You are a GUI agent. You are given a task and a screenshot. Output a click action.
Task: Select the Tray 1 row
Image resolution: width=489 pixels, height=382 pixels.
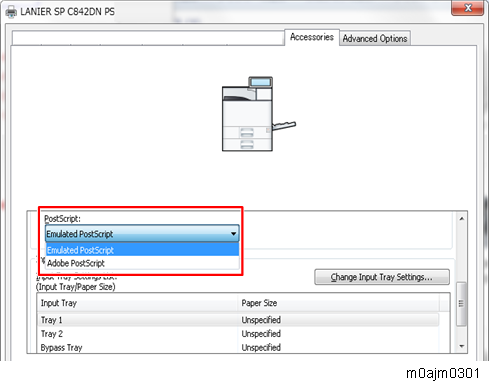pos(238,320)
